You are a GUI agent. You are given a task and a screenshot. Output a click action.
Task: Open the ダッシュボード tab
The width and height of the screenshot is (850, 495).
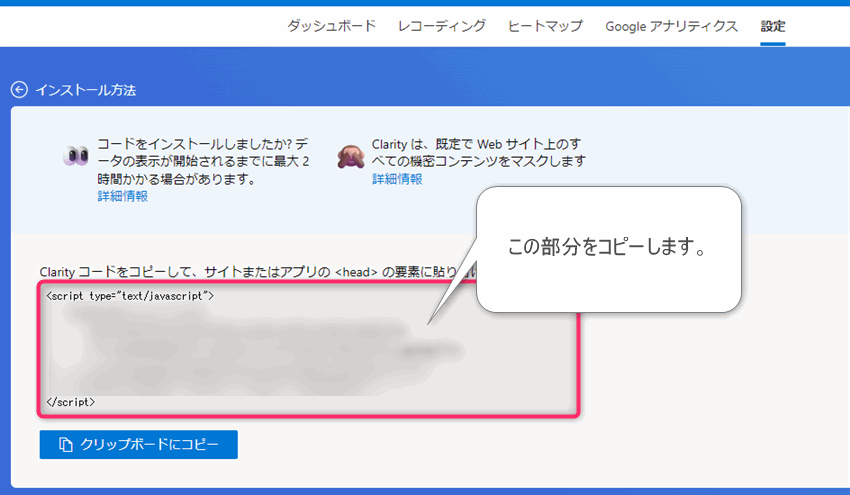[x=331, y=26]
